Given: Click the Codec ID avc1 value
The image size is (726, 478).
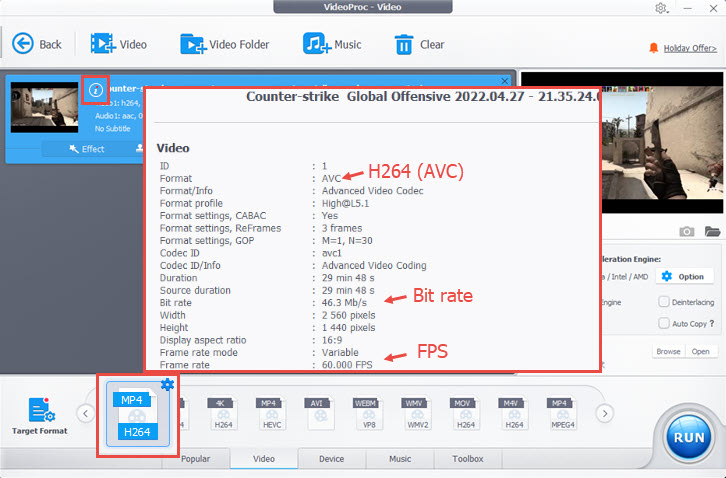Looking at the screenshot, I should 332,253.
